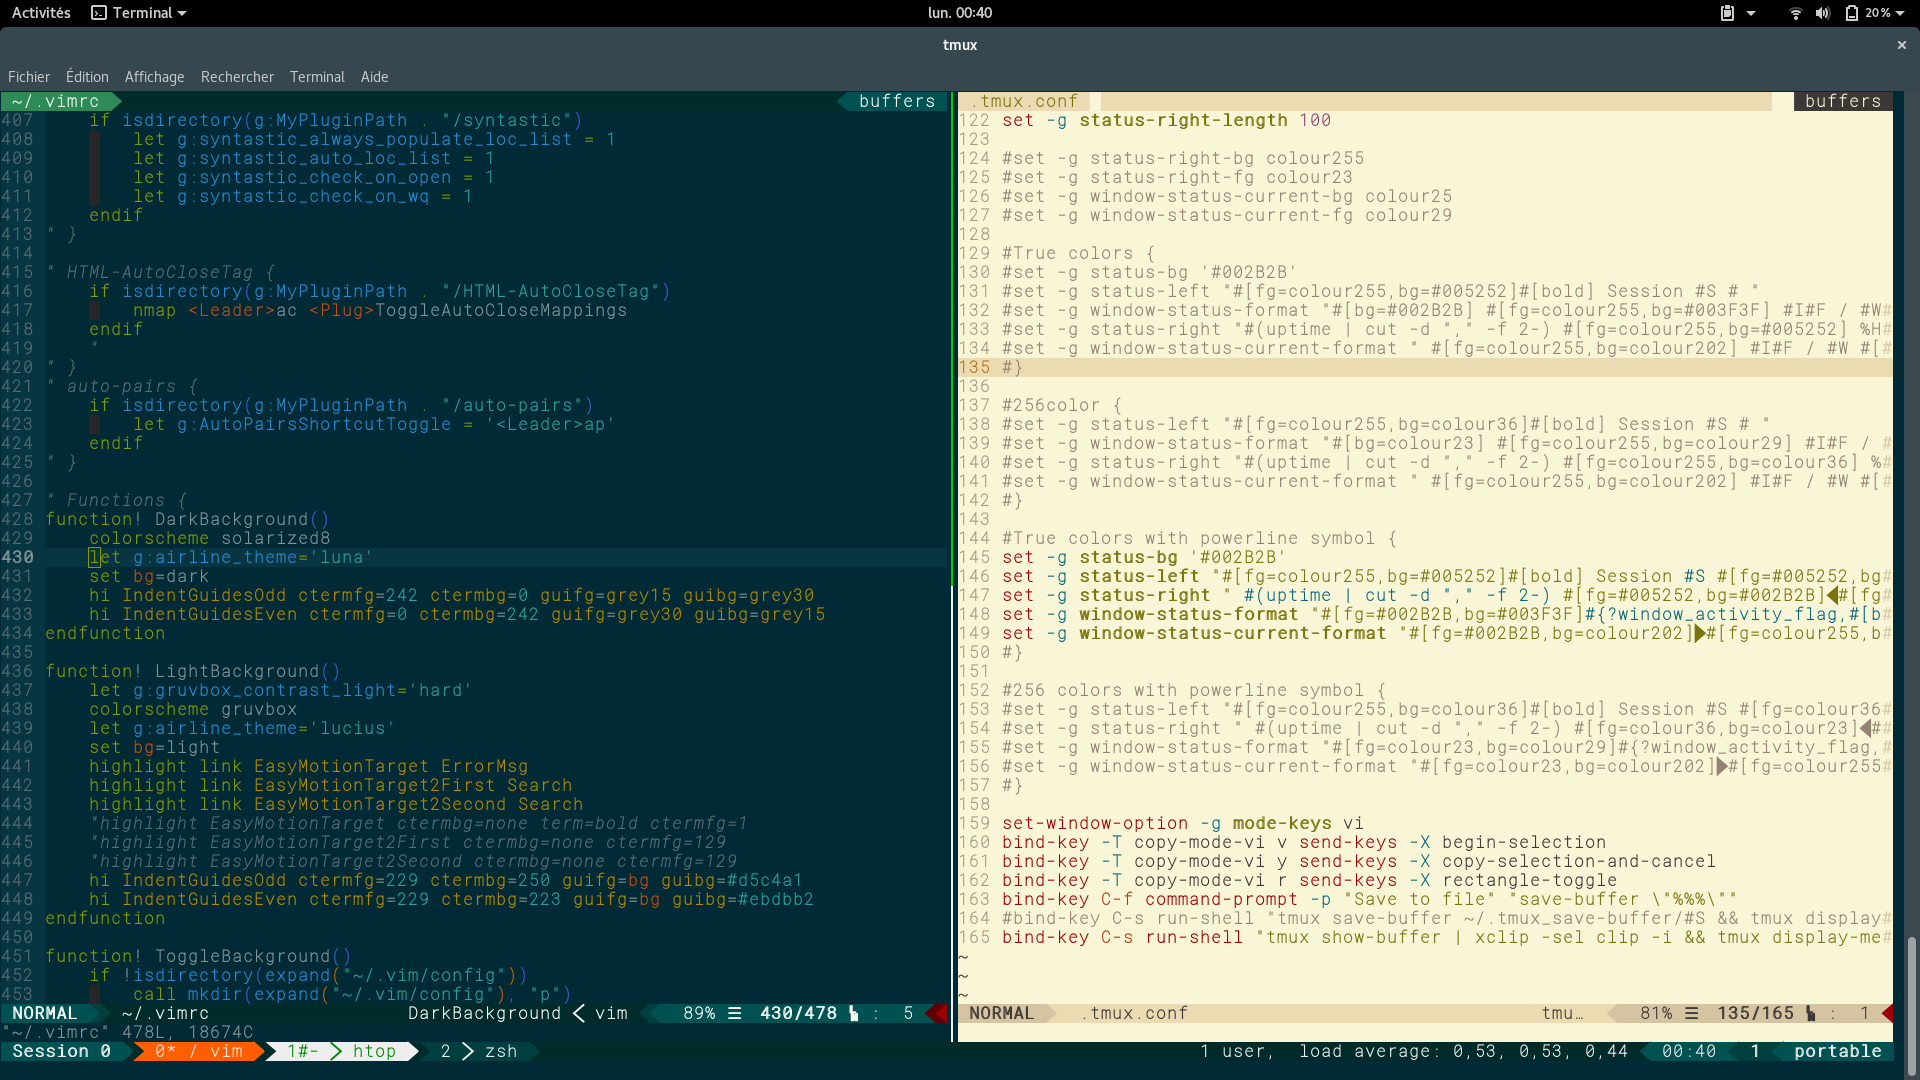Switch to the zsh tmux window
This screenshot has height=1080, width=1920.
500,1051
